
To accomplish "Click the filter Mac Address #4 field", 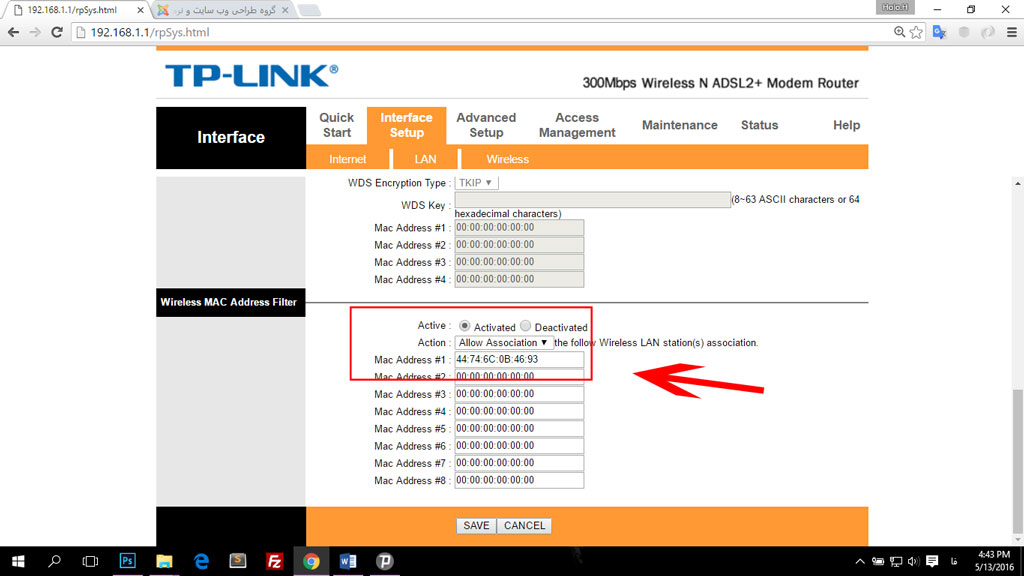I will click(519, 411).
